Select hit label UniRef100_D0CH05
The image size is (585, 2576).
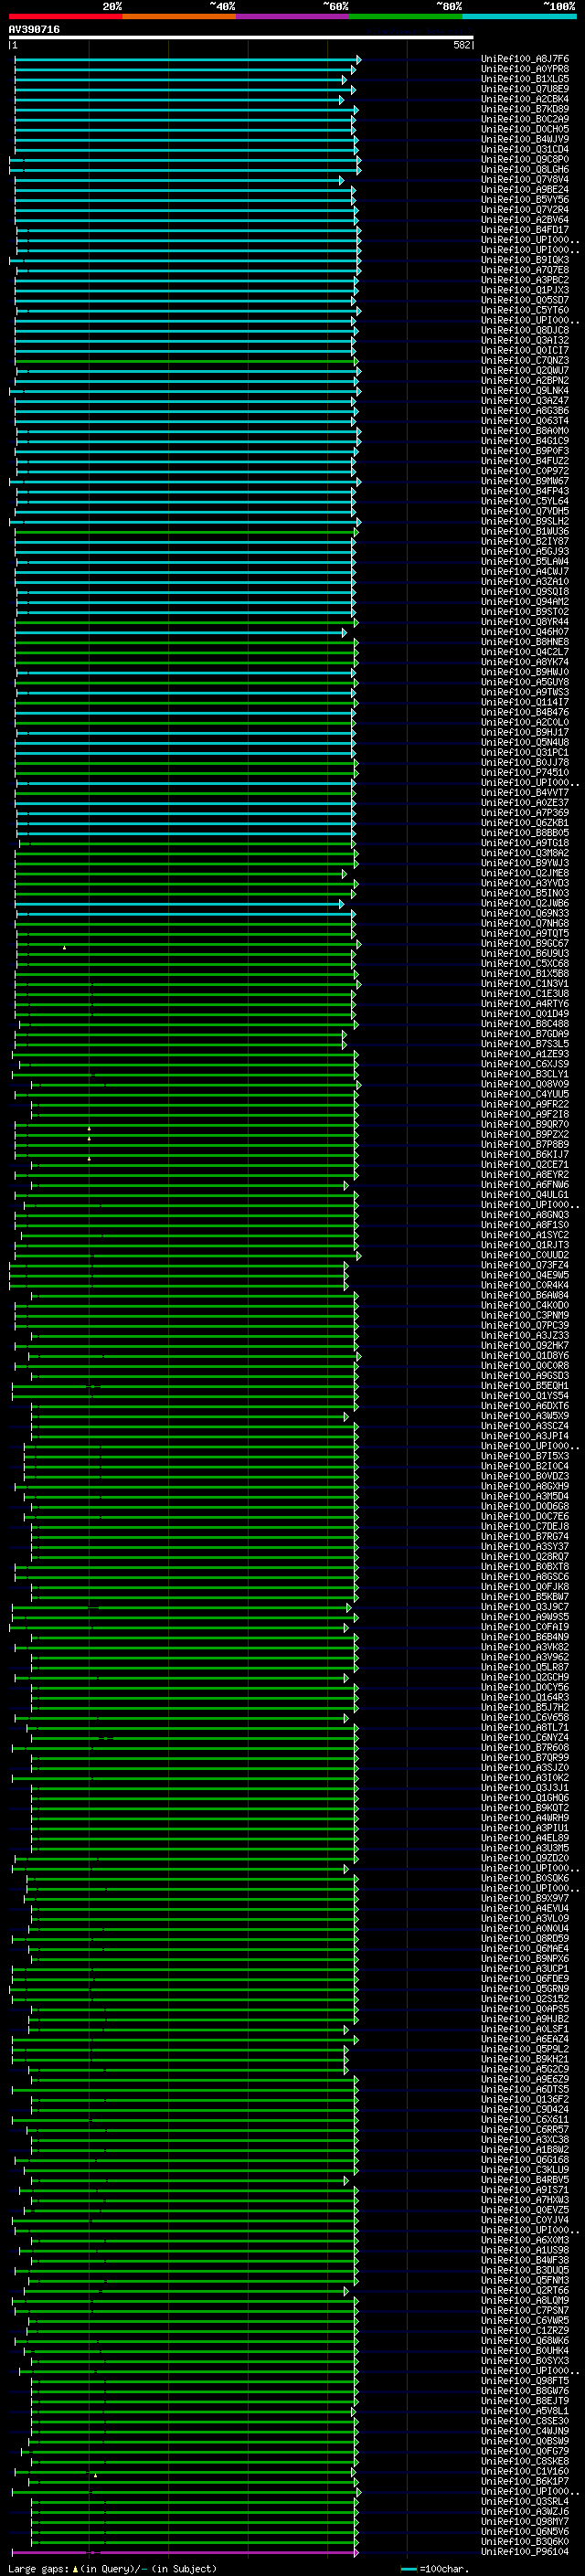pos(525,129)
